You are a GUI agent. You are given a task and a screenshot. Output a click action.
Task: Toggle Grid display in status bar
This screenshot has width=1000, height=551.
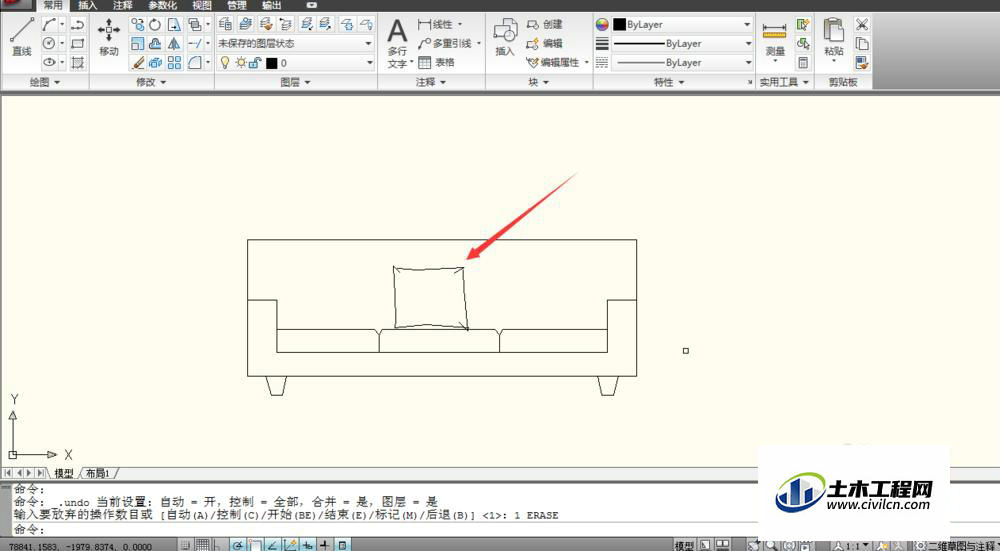tap(202, 545)
